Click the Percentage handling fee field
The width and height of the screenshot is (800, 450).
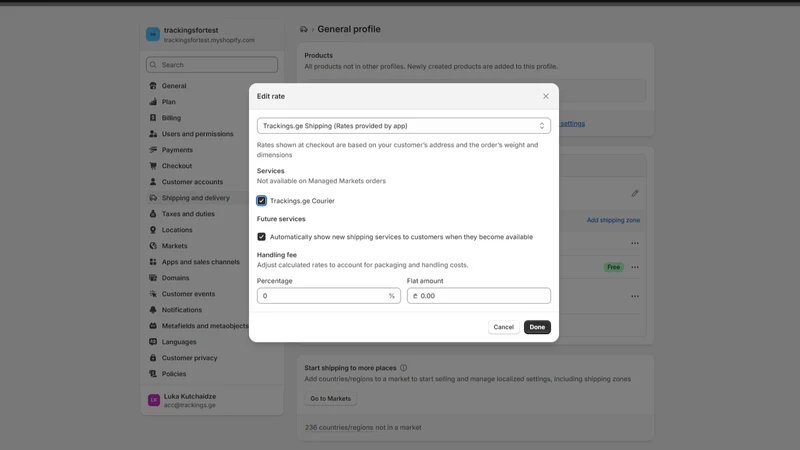329,296
